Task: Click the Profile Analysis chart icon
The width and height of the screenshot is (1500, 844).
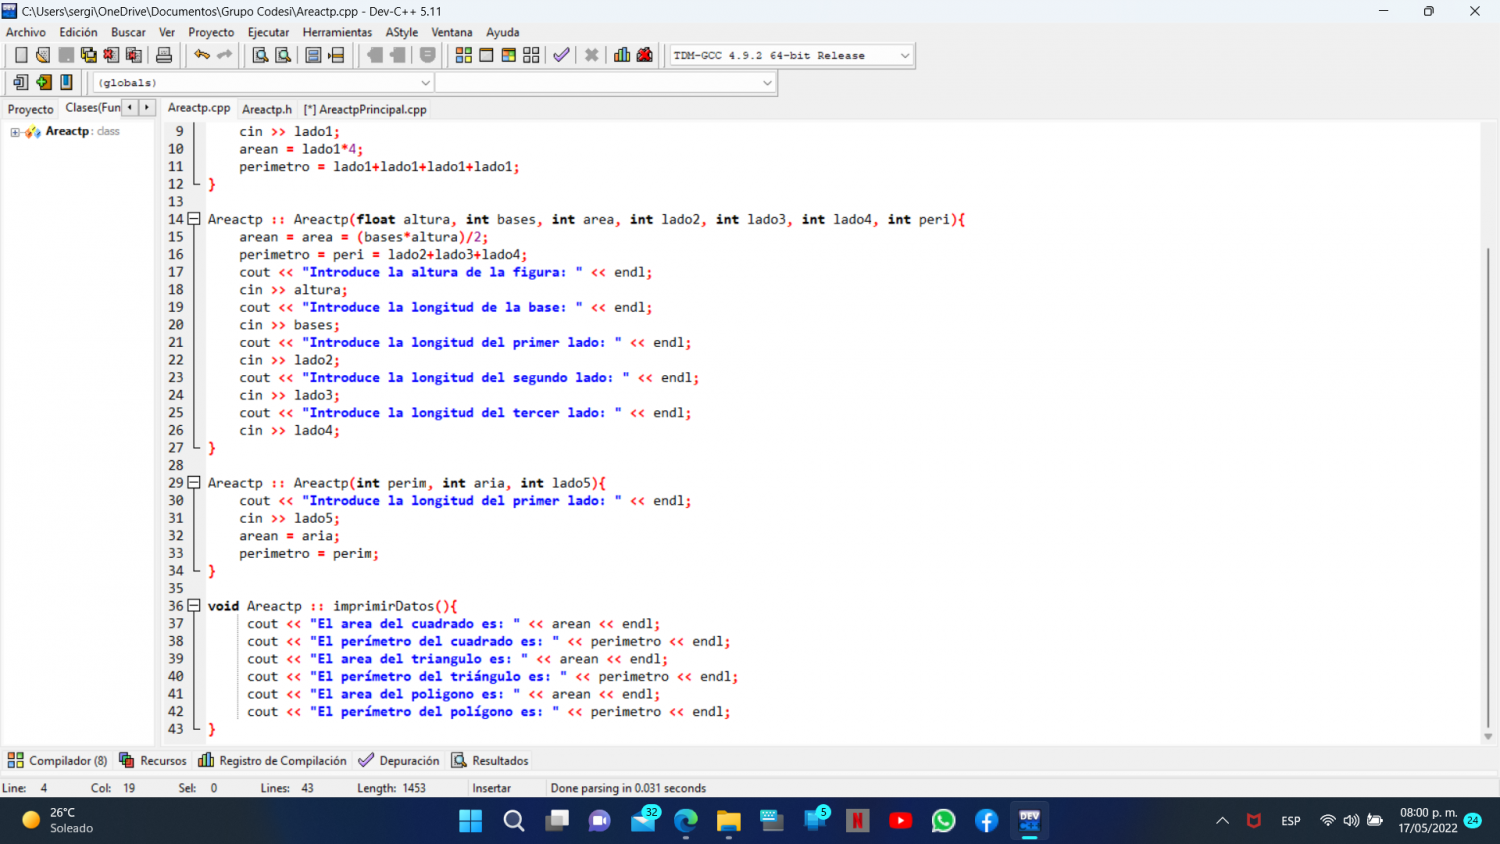Action: [x=622, y=55]
